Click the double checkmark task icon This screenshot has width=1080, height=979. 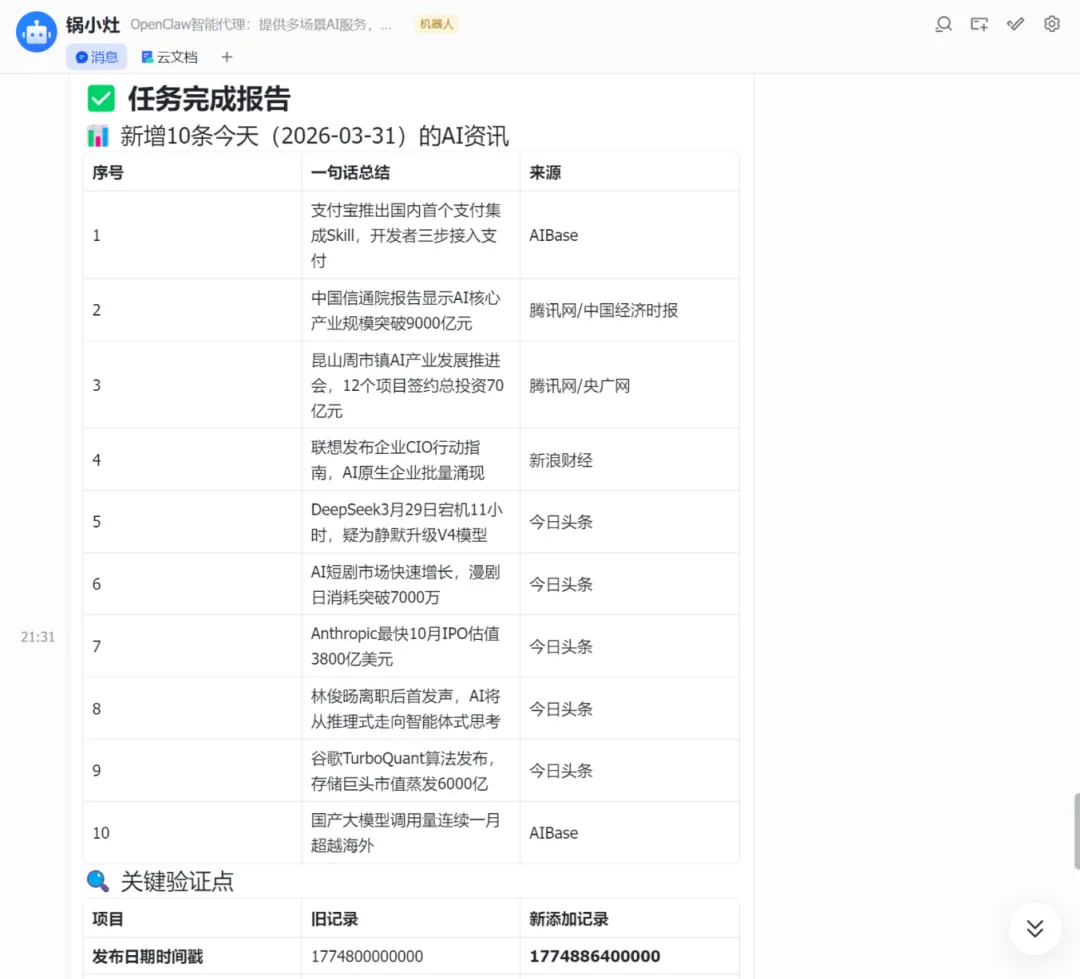pyautogui.click(x=1015, y=25)
